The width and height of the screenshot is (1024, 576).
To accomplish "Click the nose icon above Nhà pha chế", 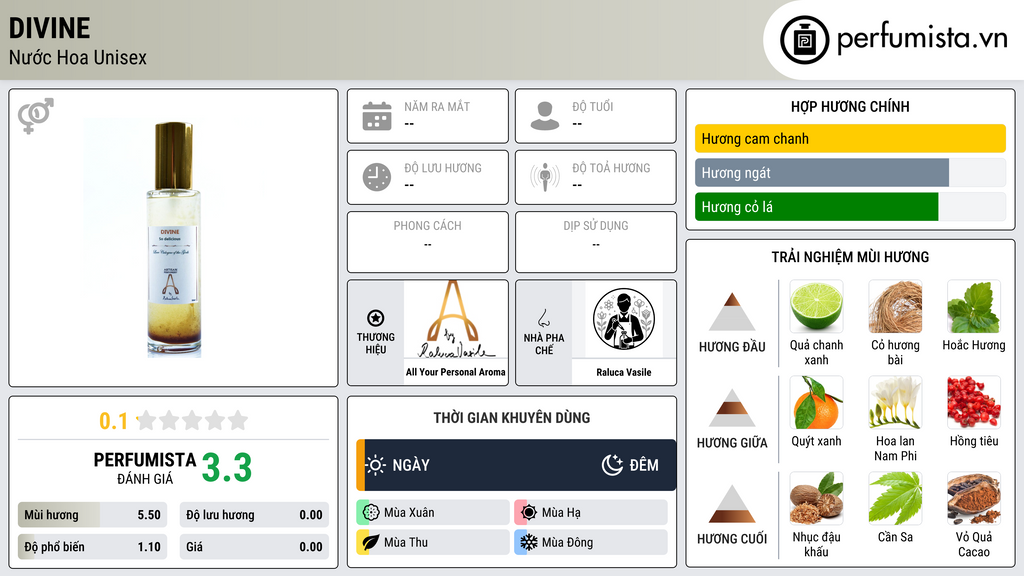I will (543, 318).
